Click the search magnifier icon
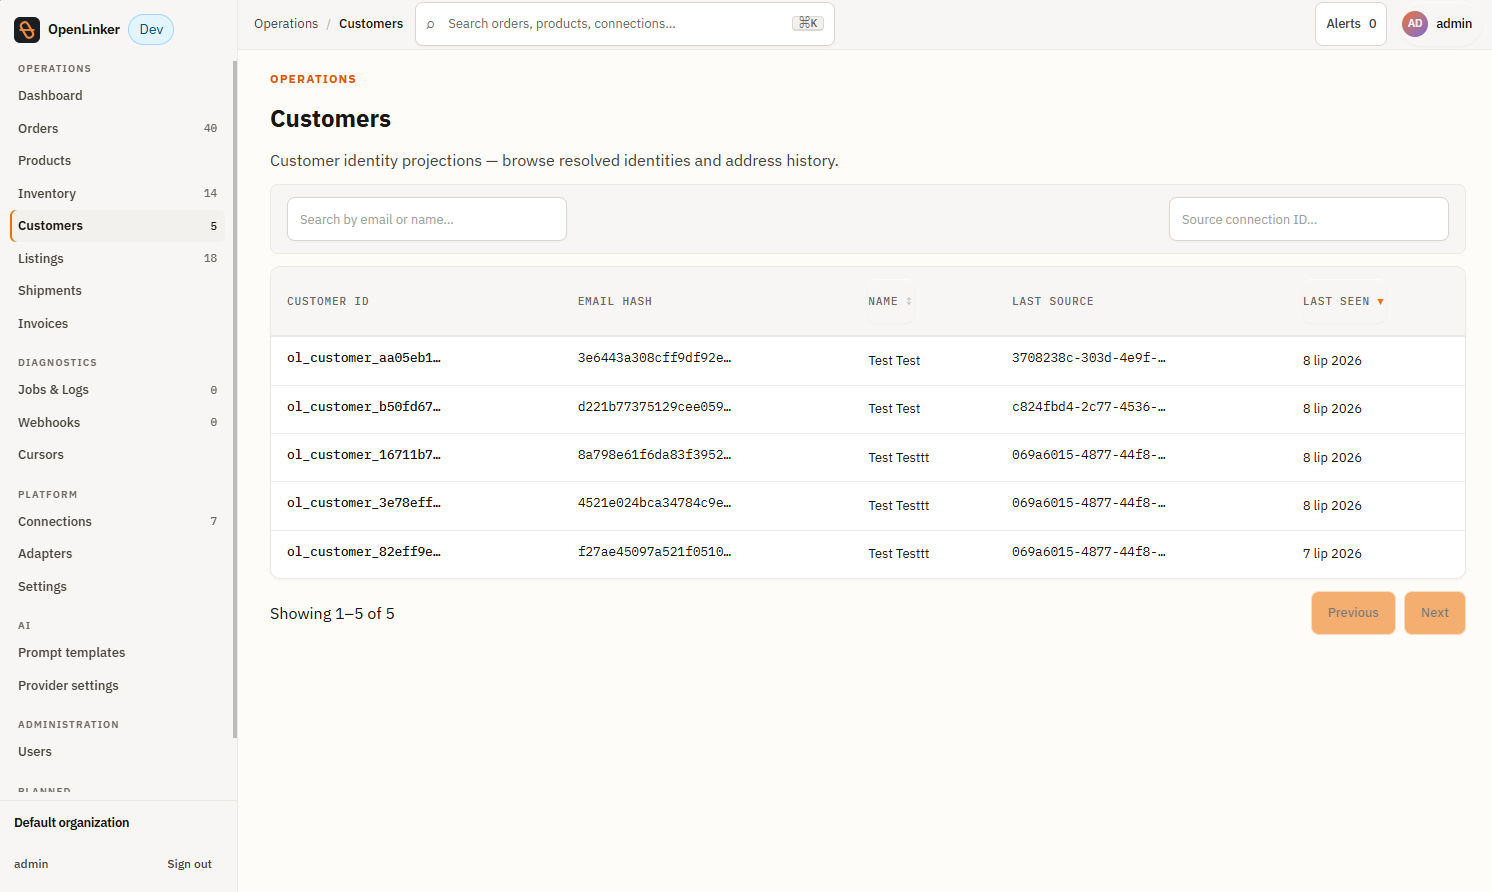 click(431, 24)
